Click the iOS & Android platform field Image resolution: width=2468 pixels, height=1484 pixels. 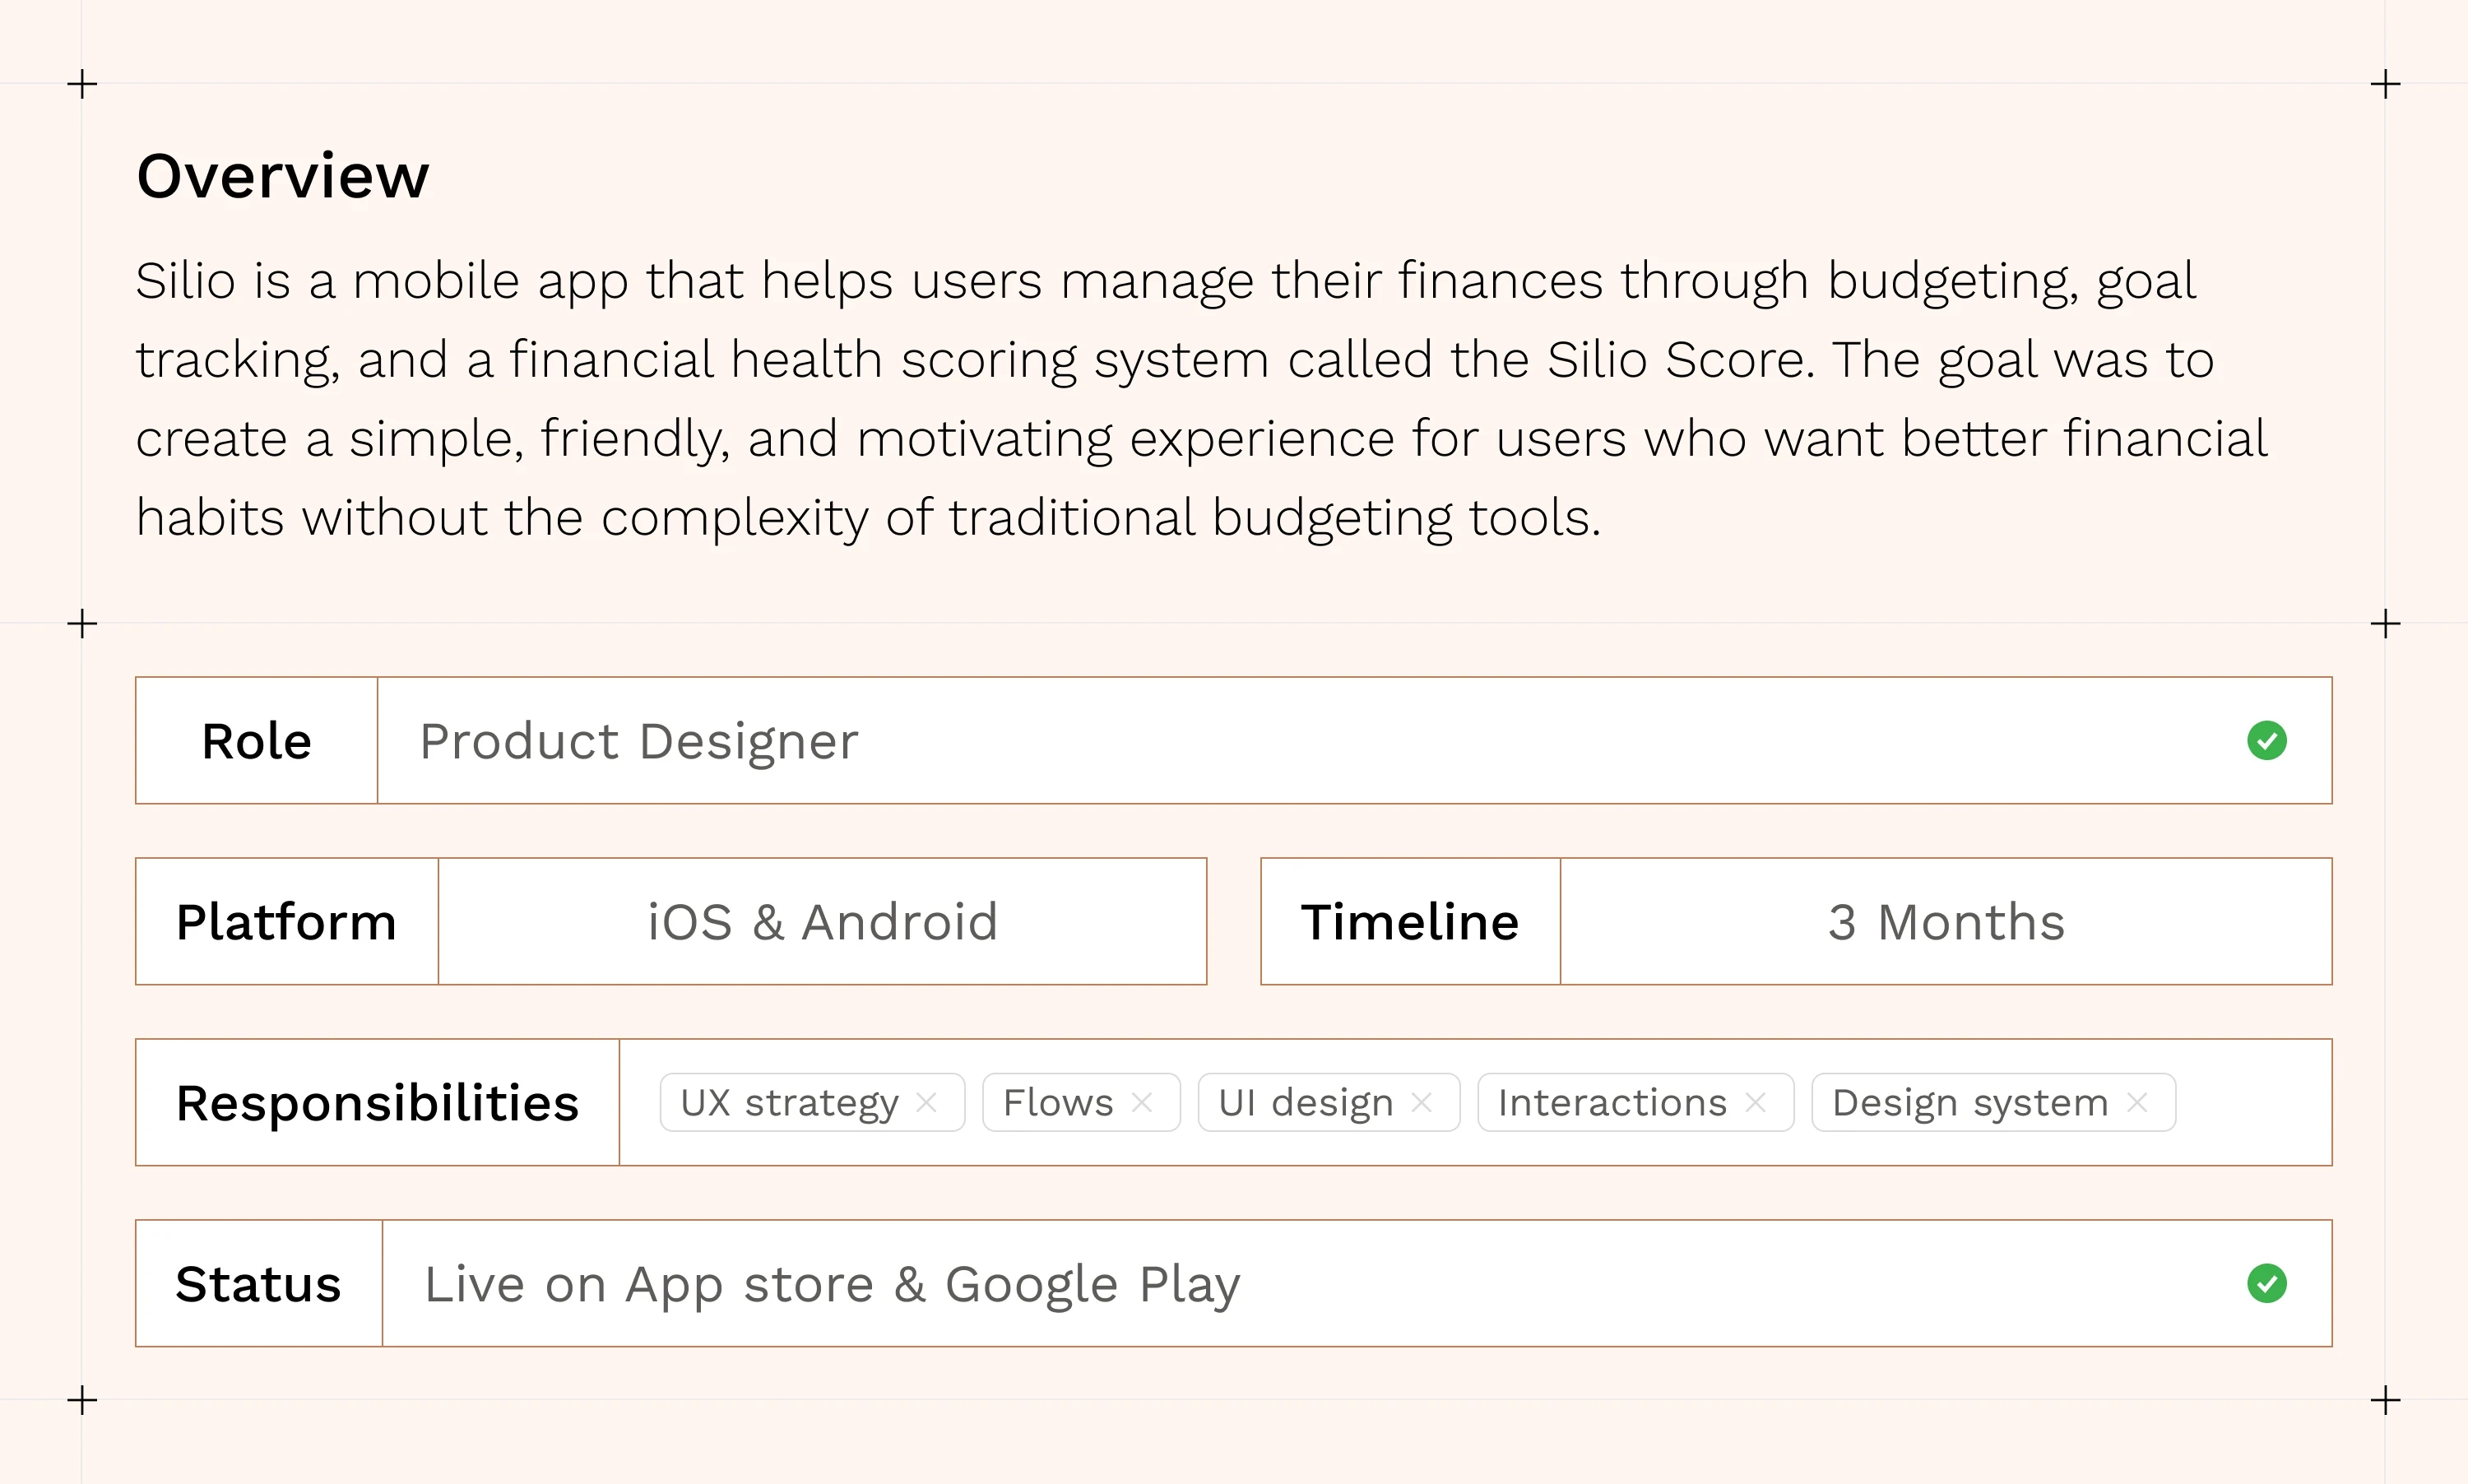tap(822, 921)
